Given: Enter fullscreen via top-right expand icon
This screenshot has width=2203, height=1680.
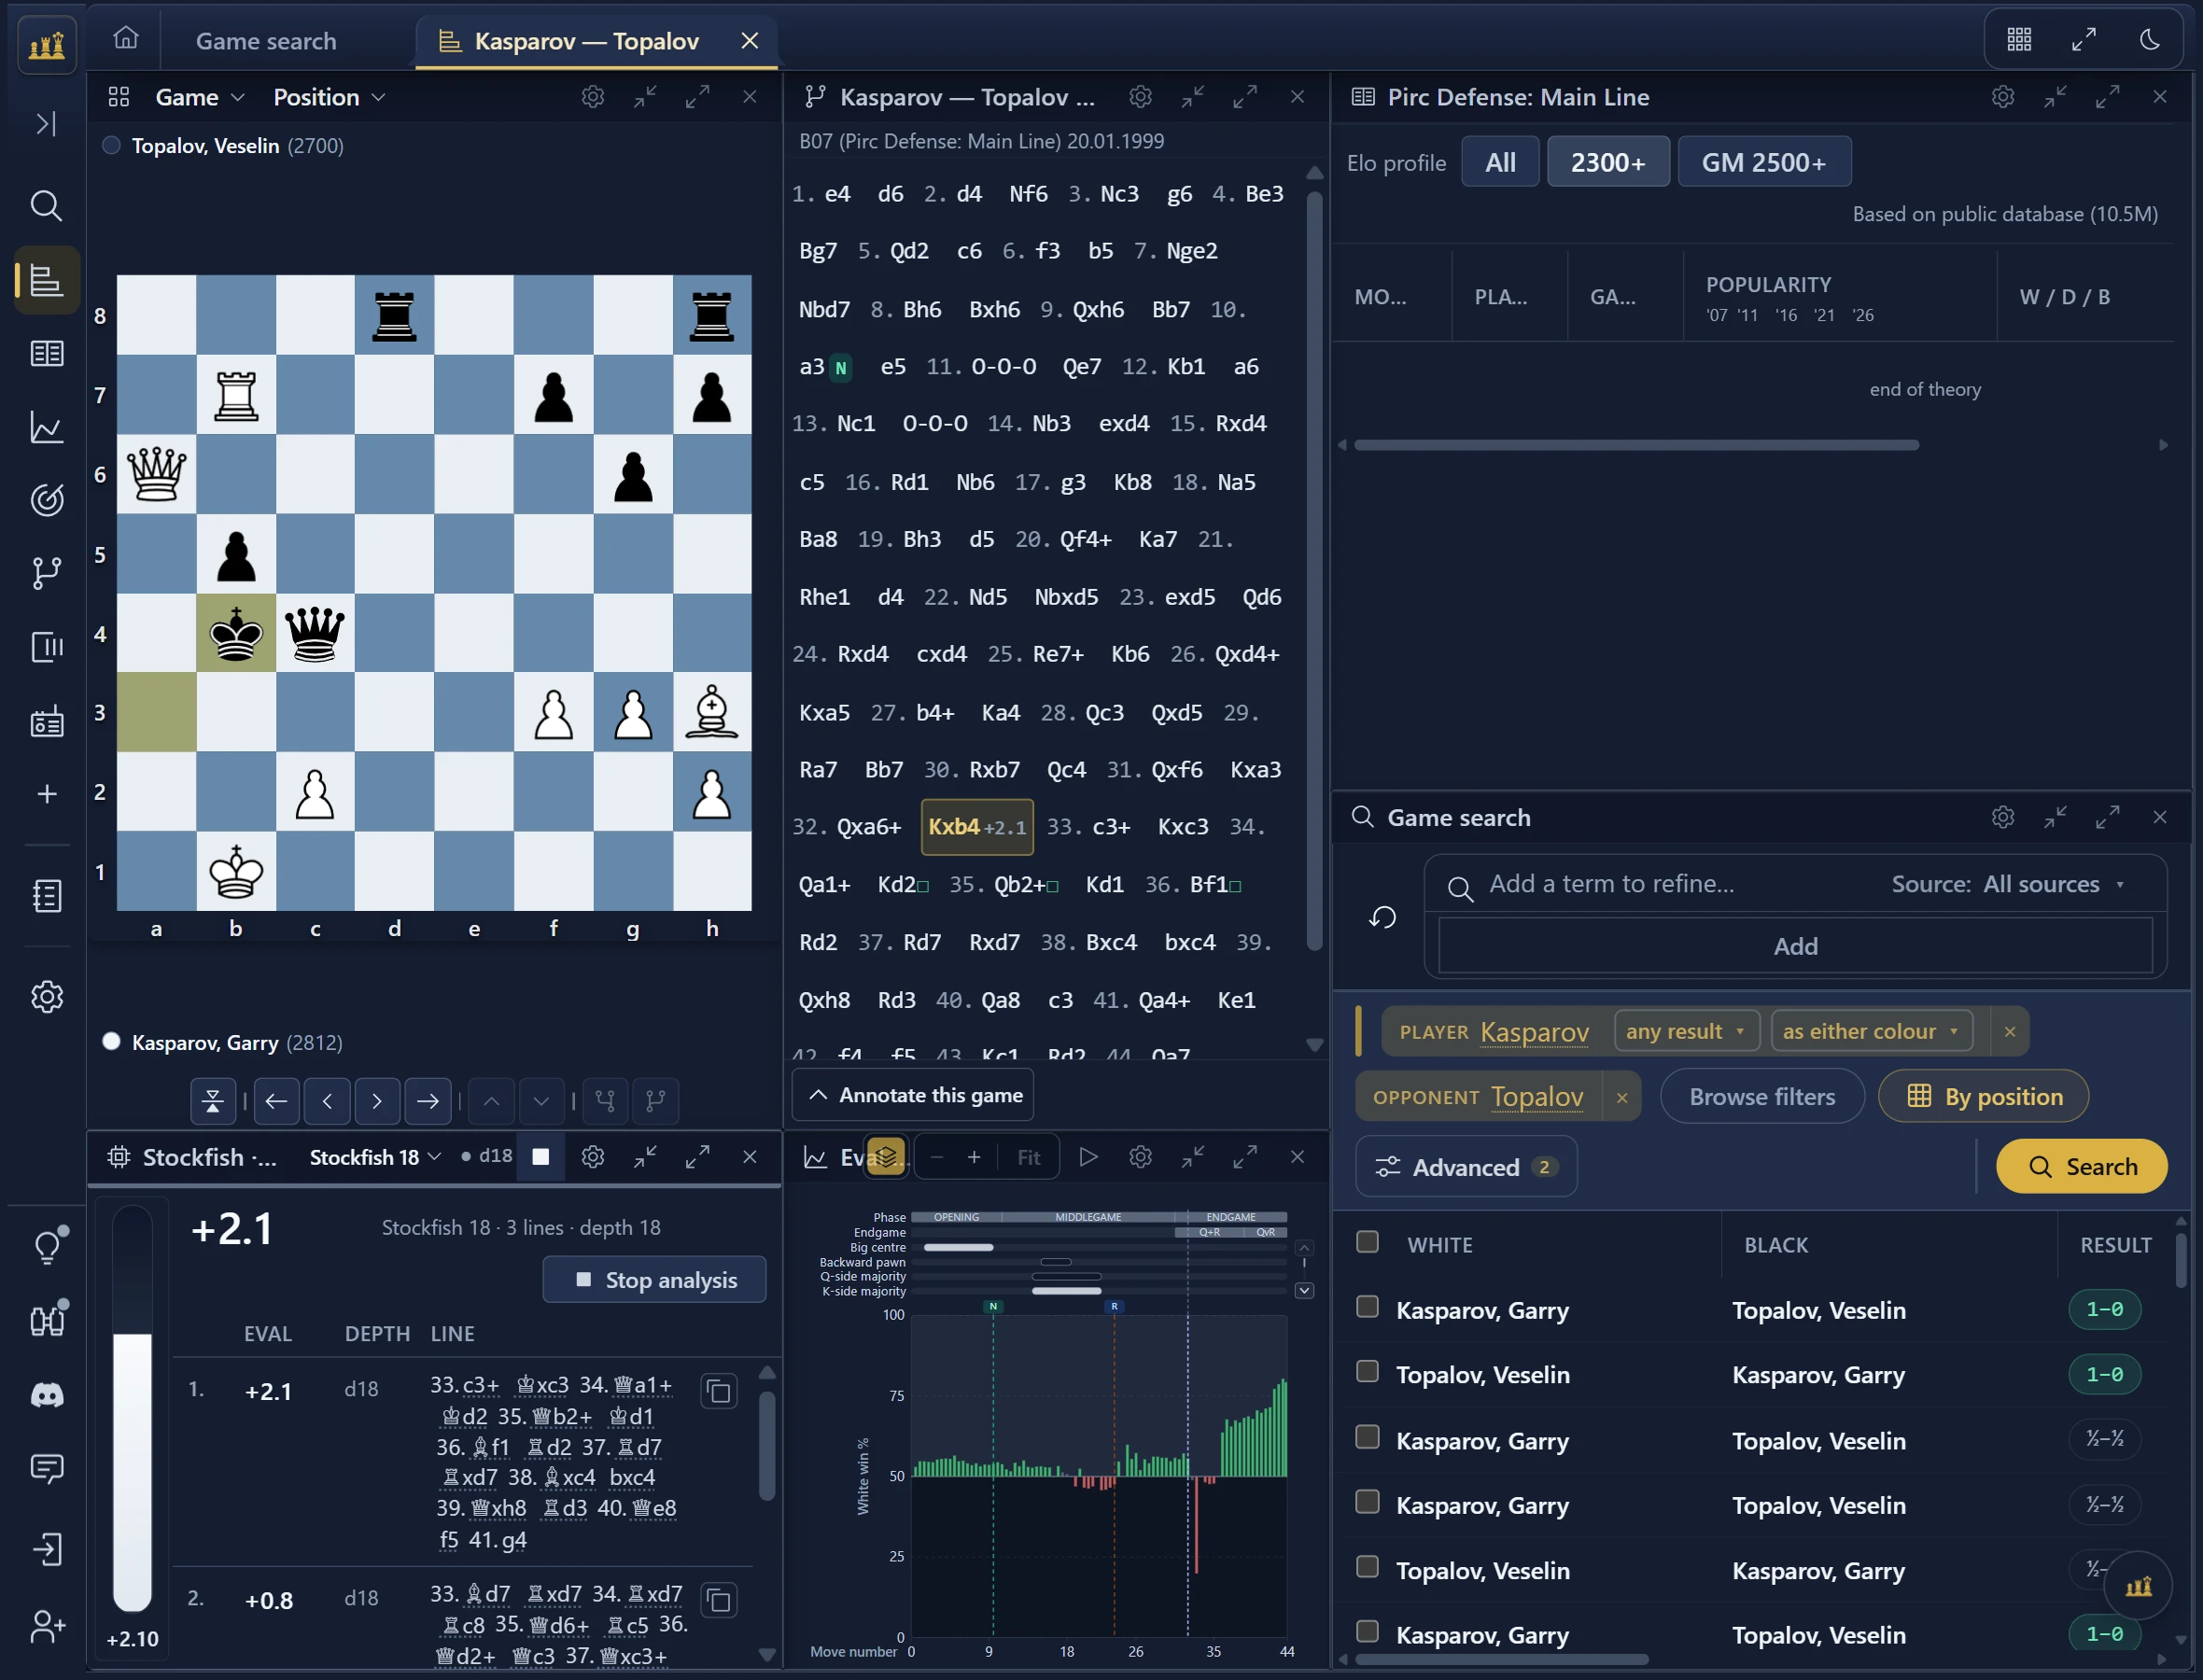Looking at the screenshot, I should coord(2084,40).
